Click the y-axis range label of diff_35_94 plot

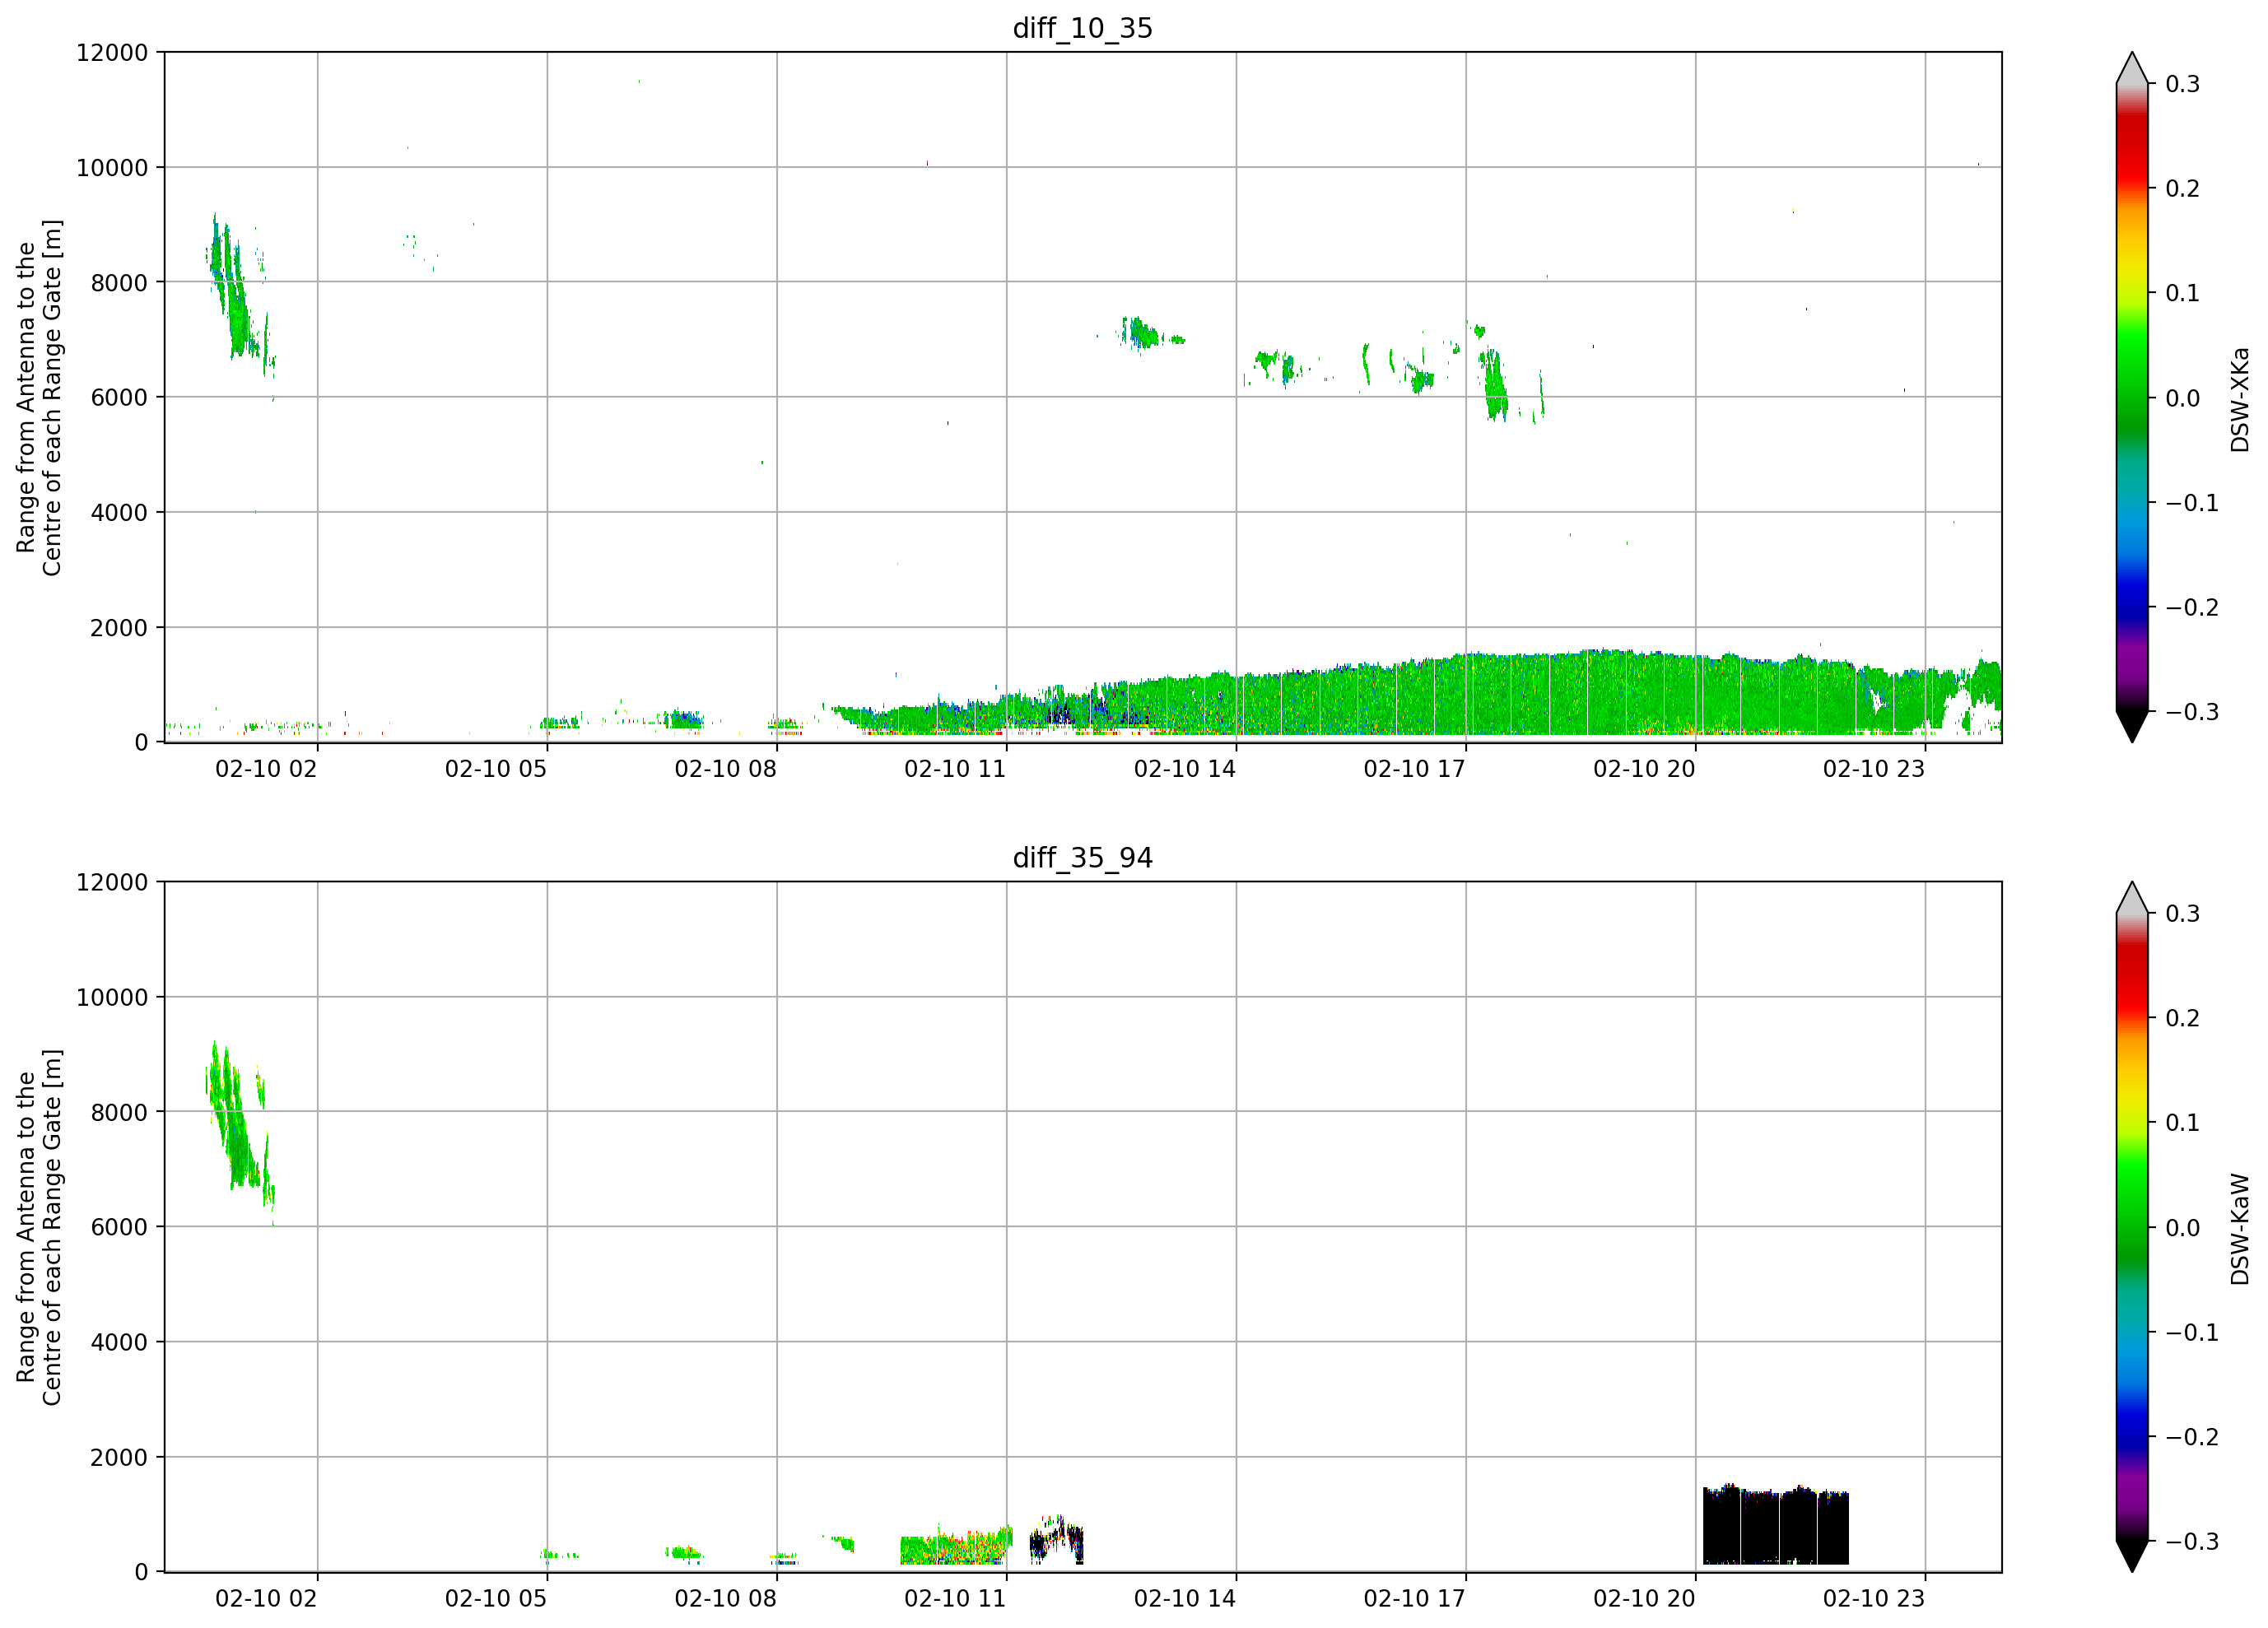[39, 1227]
